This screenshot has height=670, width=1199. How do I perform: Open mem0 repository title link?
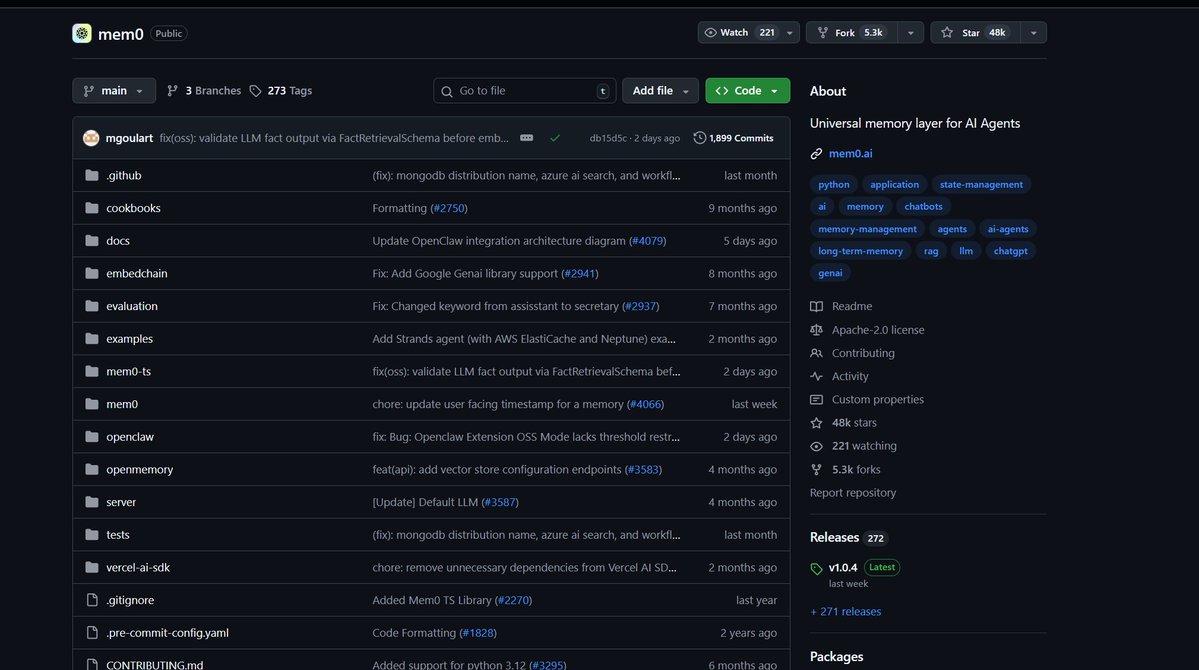[120, 34]
